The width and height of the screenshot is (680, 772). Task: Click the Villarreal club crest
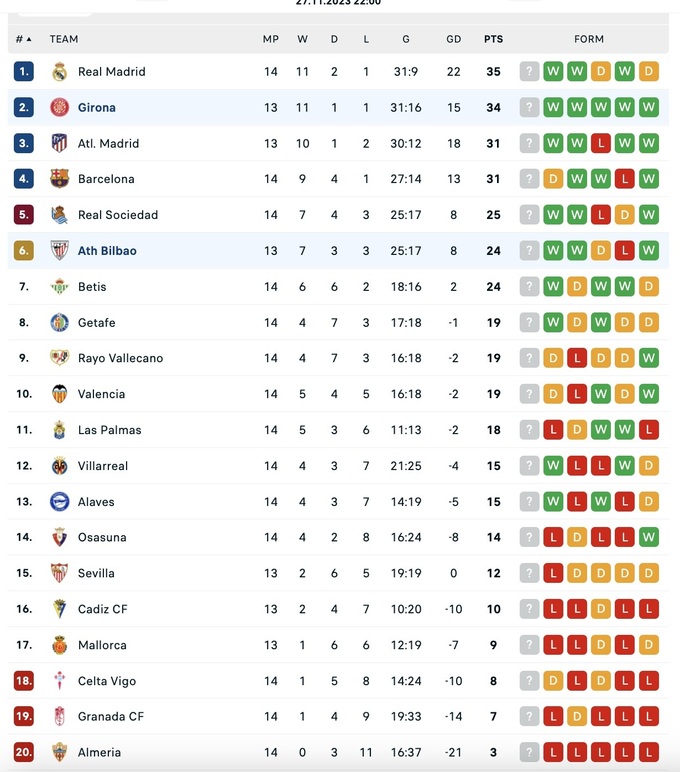[x=59, y=466]
